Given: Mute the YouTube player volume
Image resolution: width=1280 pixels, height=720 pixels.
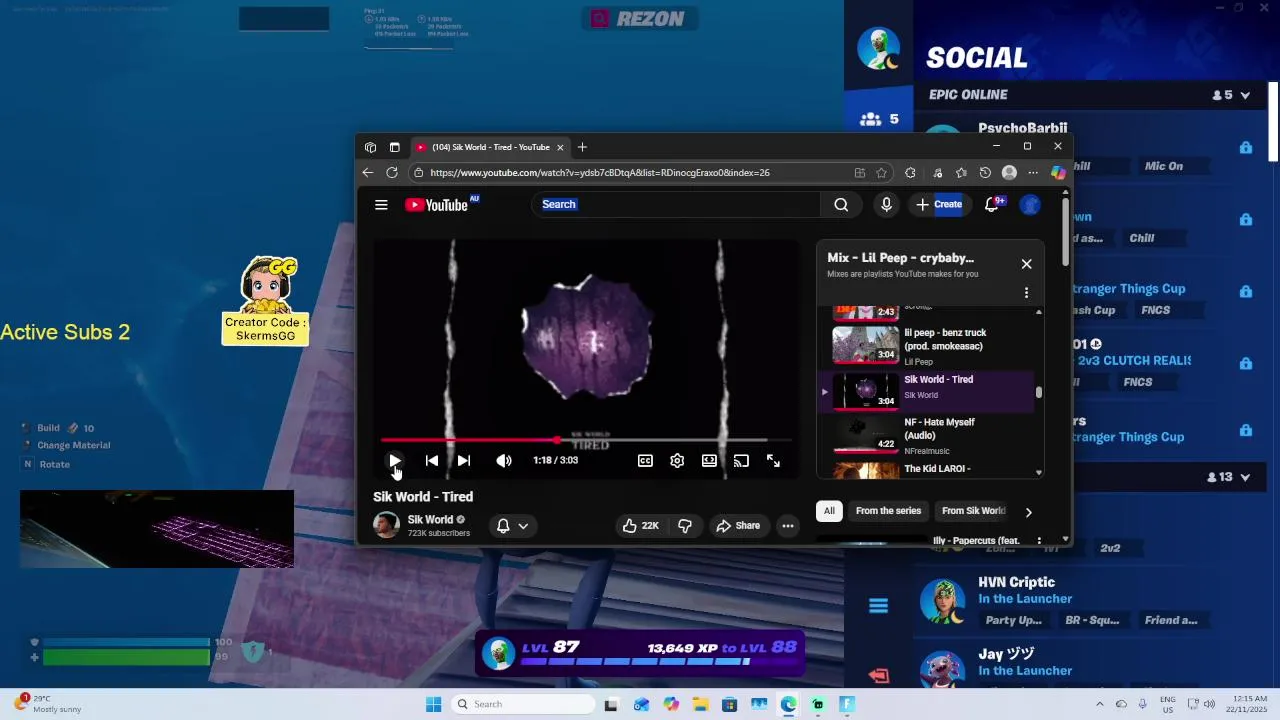Looking at the screenshot, I should point(504,460).
